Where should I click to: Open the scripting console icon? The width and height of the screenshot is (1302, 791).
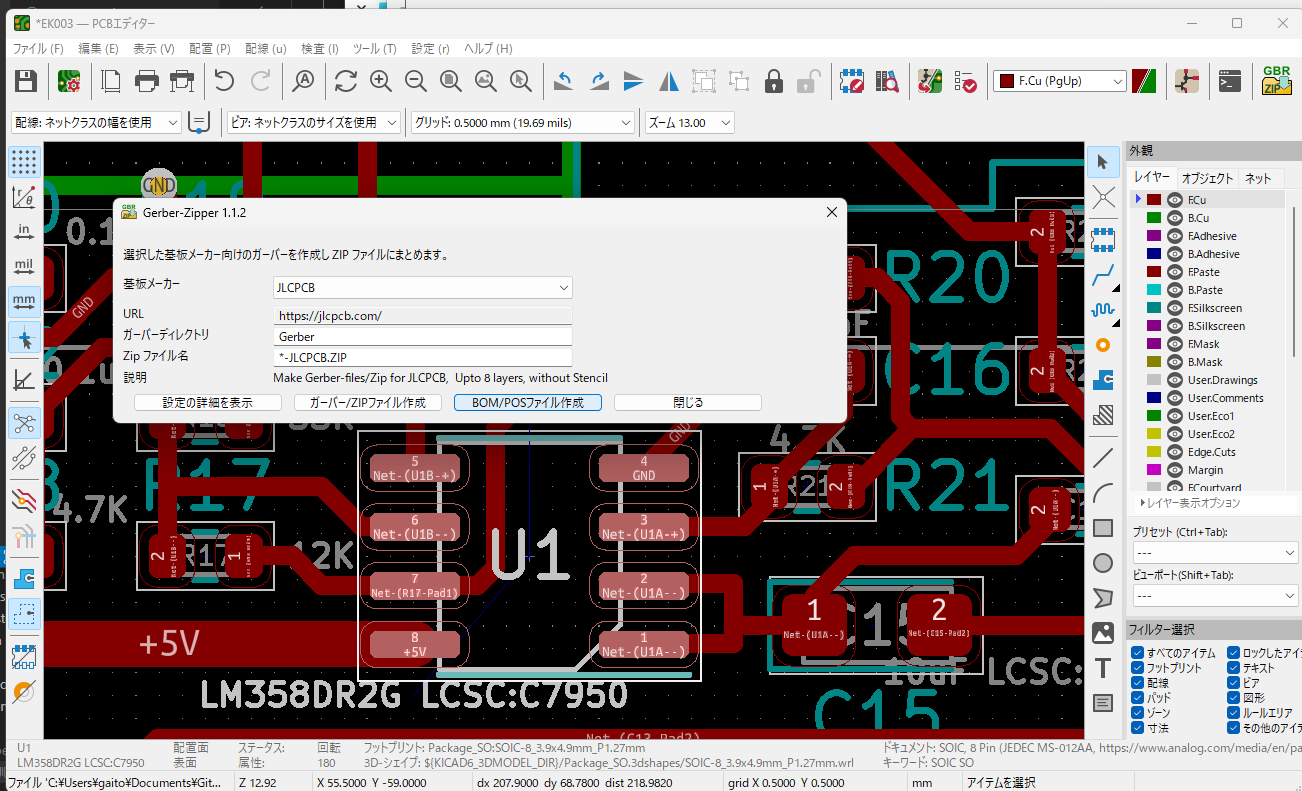1229,81
